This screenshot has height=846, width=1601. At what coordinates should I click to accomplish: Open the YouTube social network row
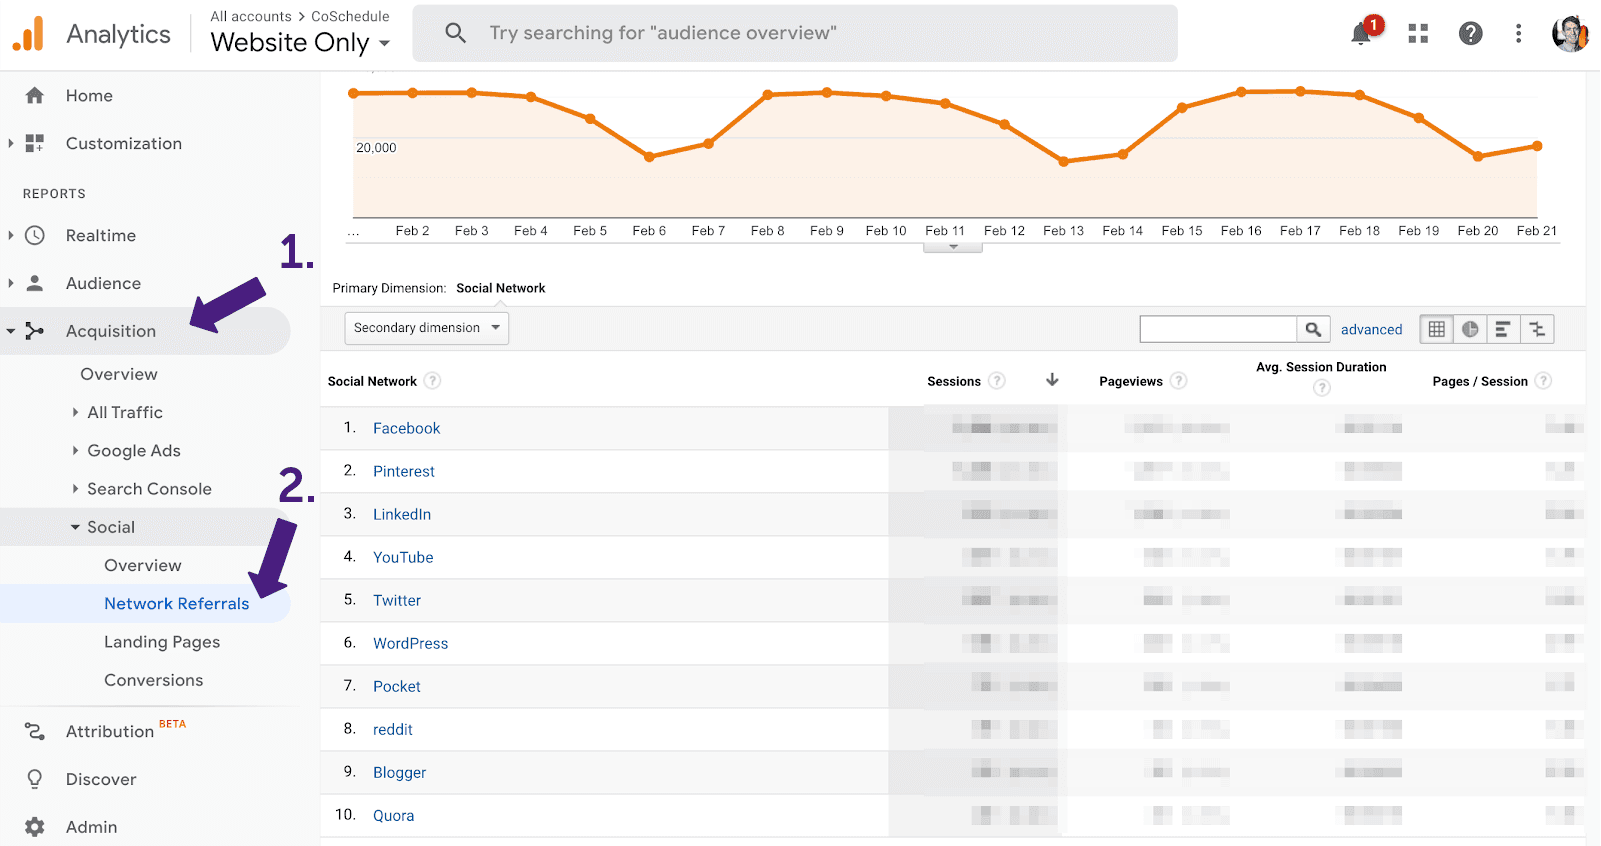click(403, 557)
